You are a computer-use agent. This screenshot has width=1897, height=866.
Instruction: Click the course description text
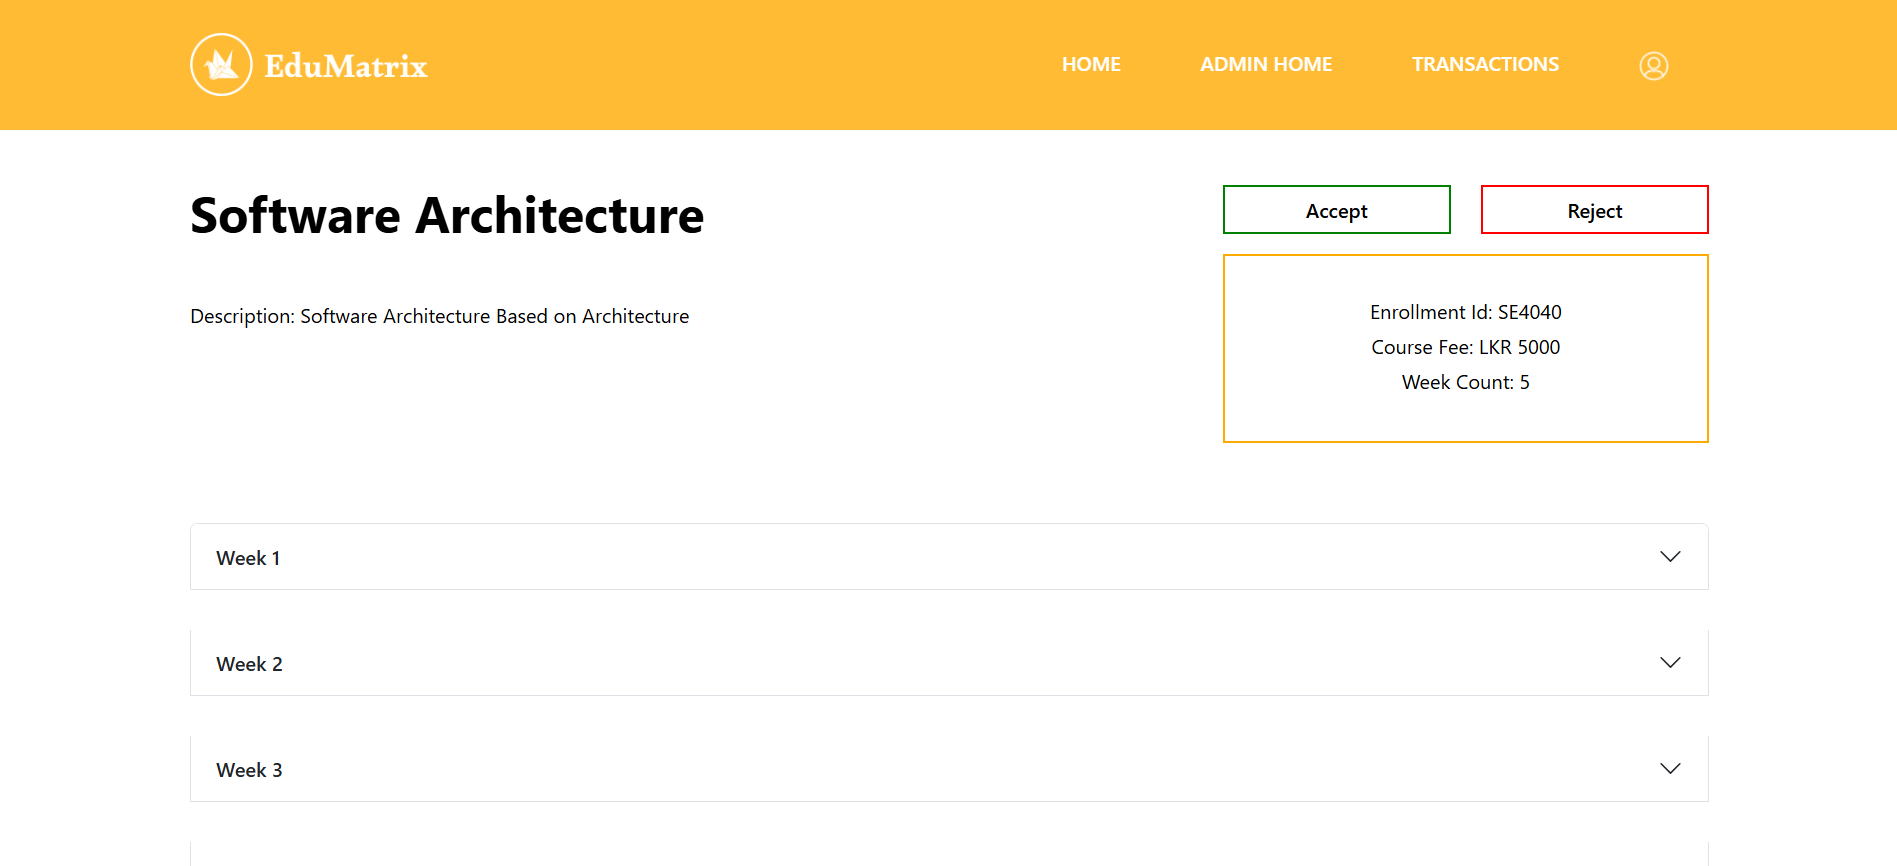[x=440, y=316]
